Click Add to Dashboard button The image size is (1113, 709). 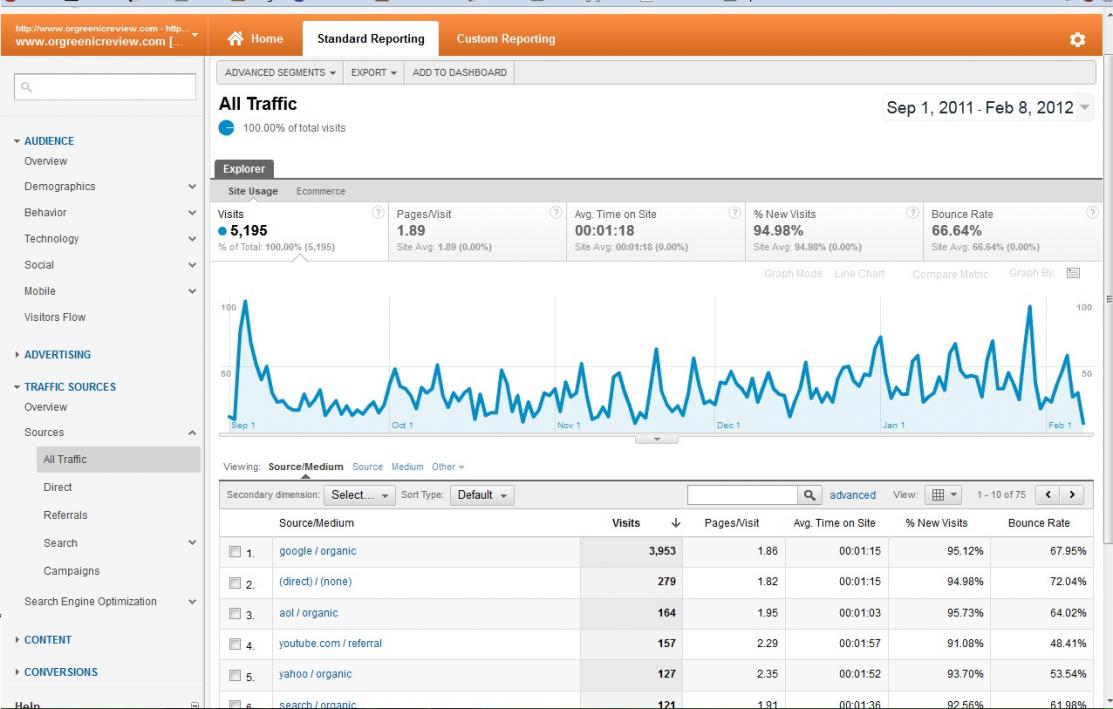[459, 72]
